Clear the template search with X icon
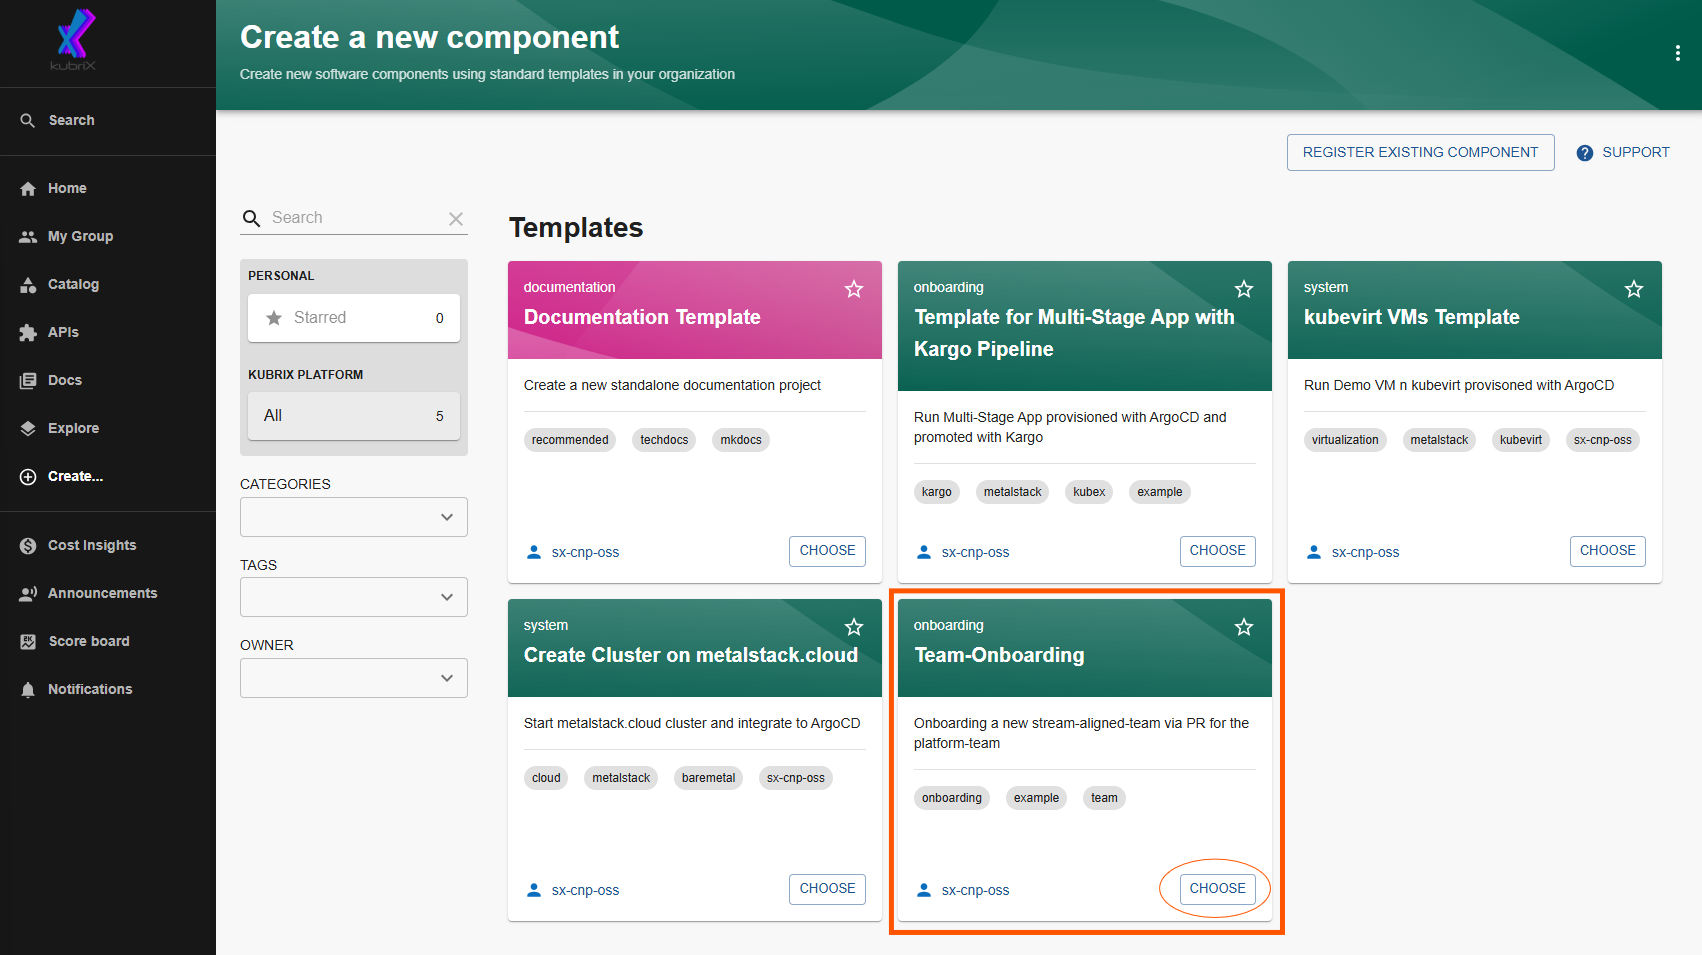The image size is (1702, 955). 456,218
